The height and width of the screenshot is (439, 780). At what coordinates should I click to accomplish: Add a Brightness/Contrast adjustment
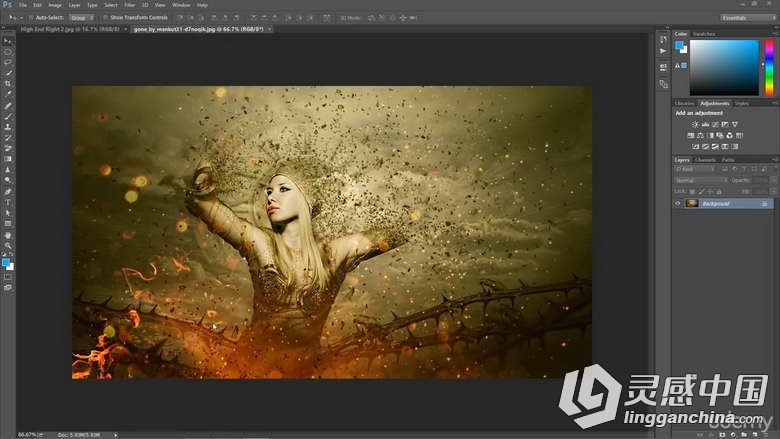click(x=695, y=124)
